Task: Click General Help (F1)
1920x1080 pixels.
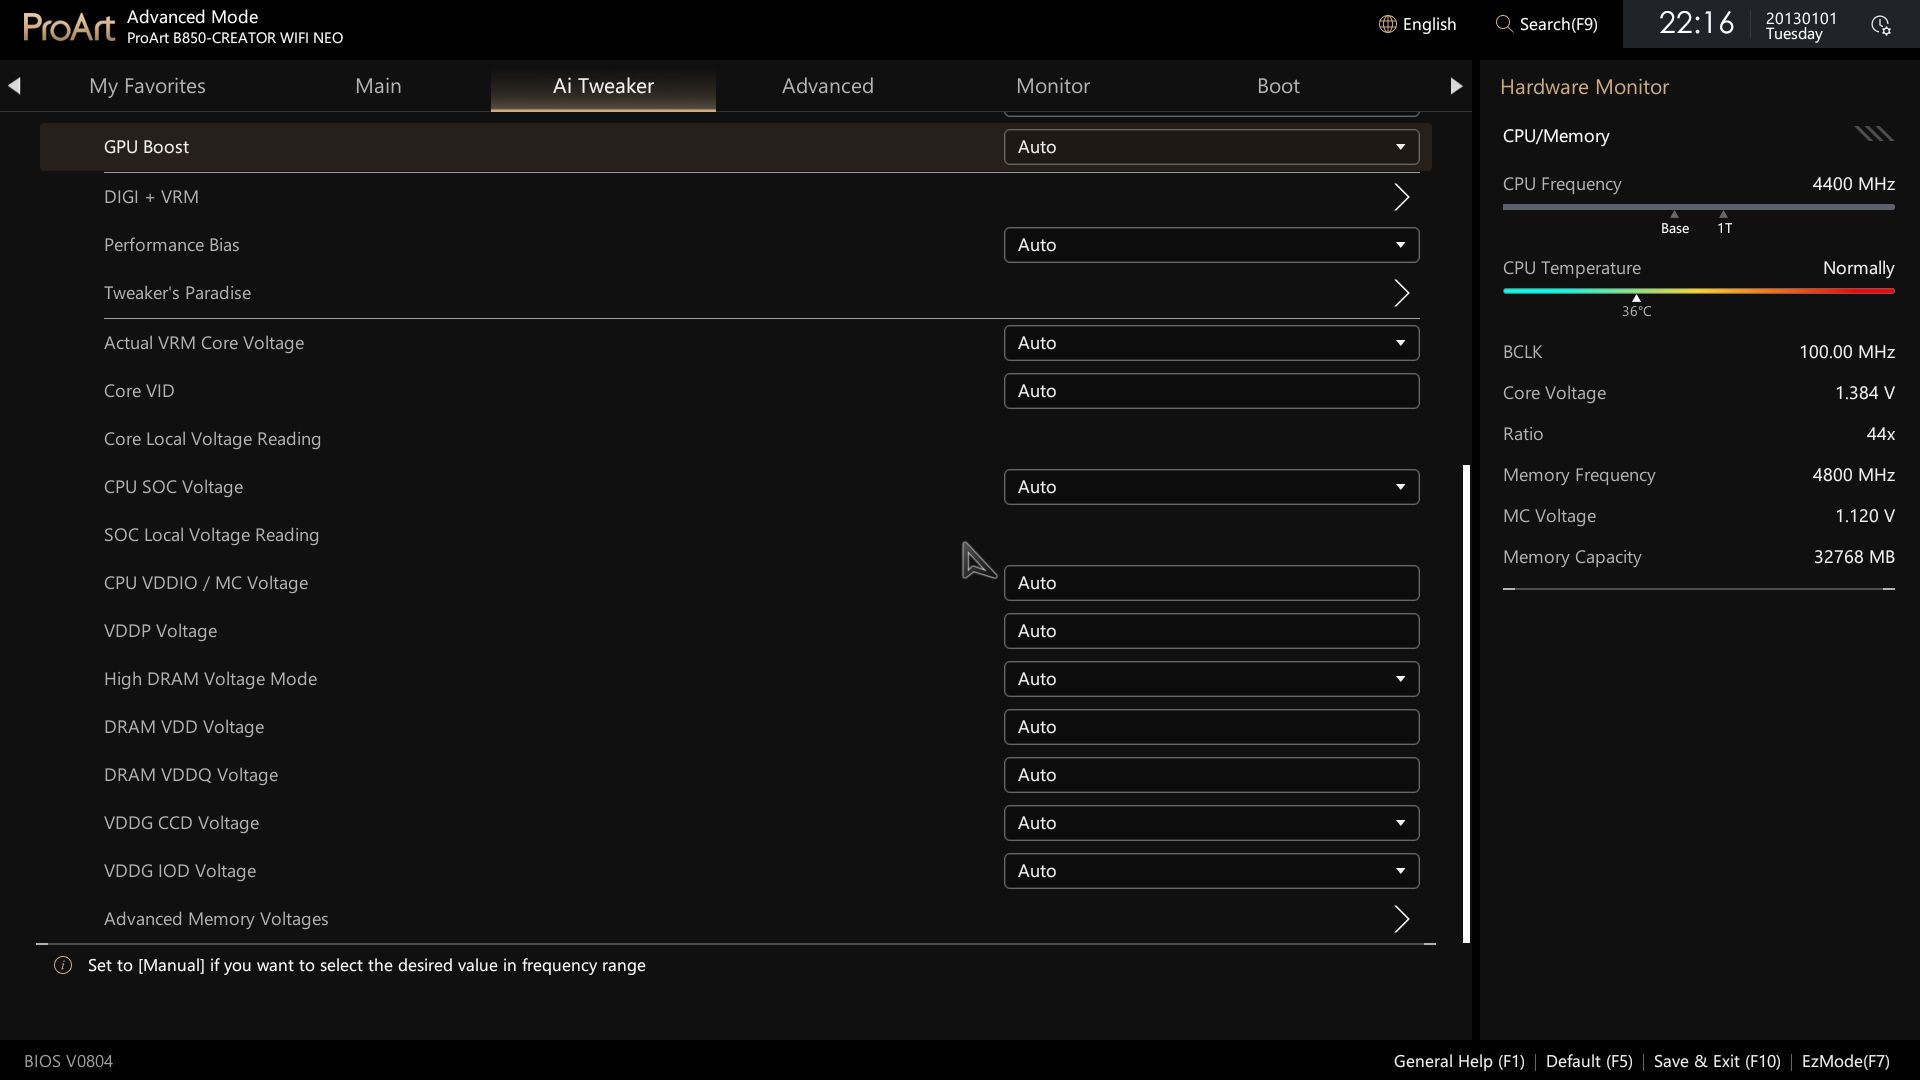Action: pos(1459,1061)
